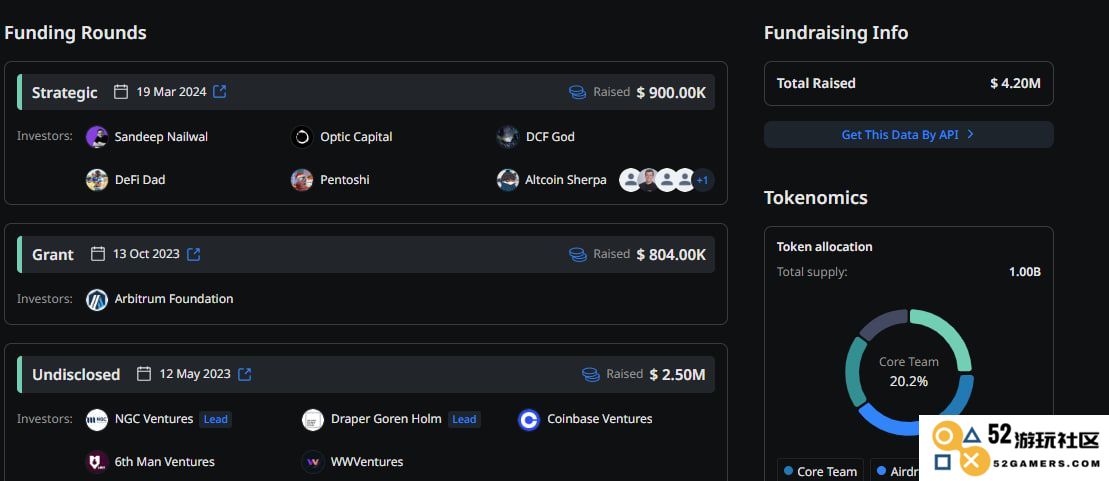Open DeFi Dad investor link

[x=140, y=180]
